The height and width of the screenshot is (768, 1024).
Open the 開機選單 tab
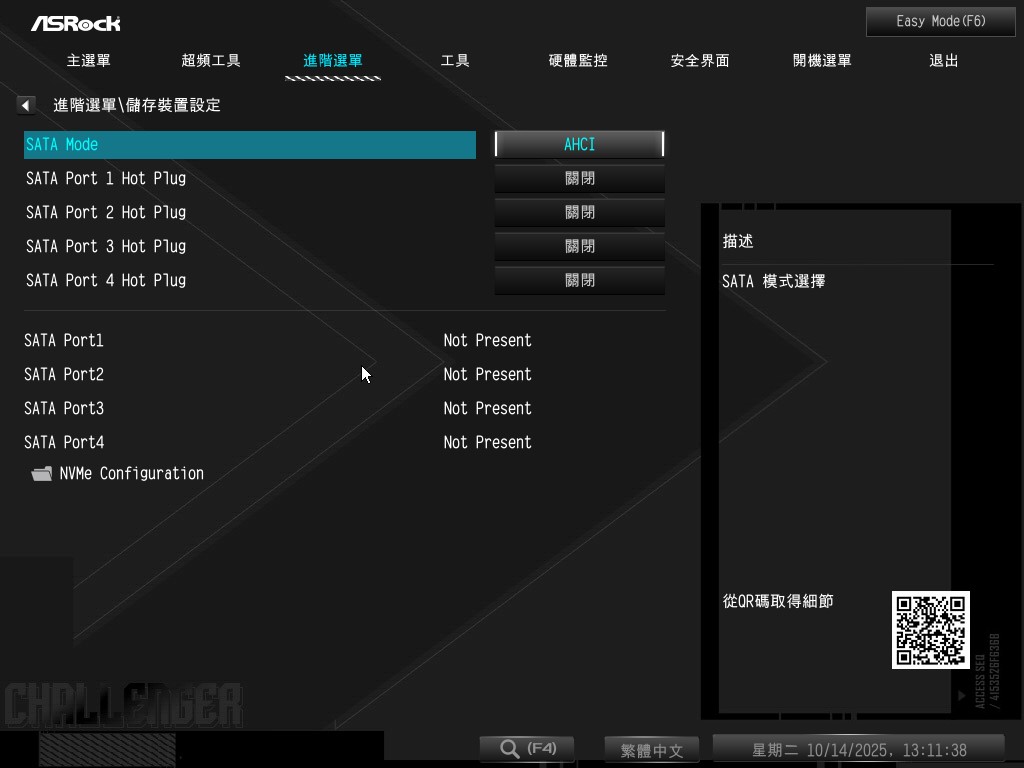tap(822, 61)
